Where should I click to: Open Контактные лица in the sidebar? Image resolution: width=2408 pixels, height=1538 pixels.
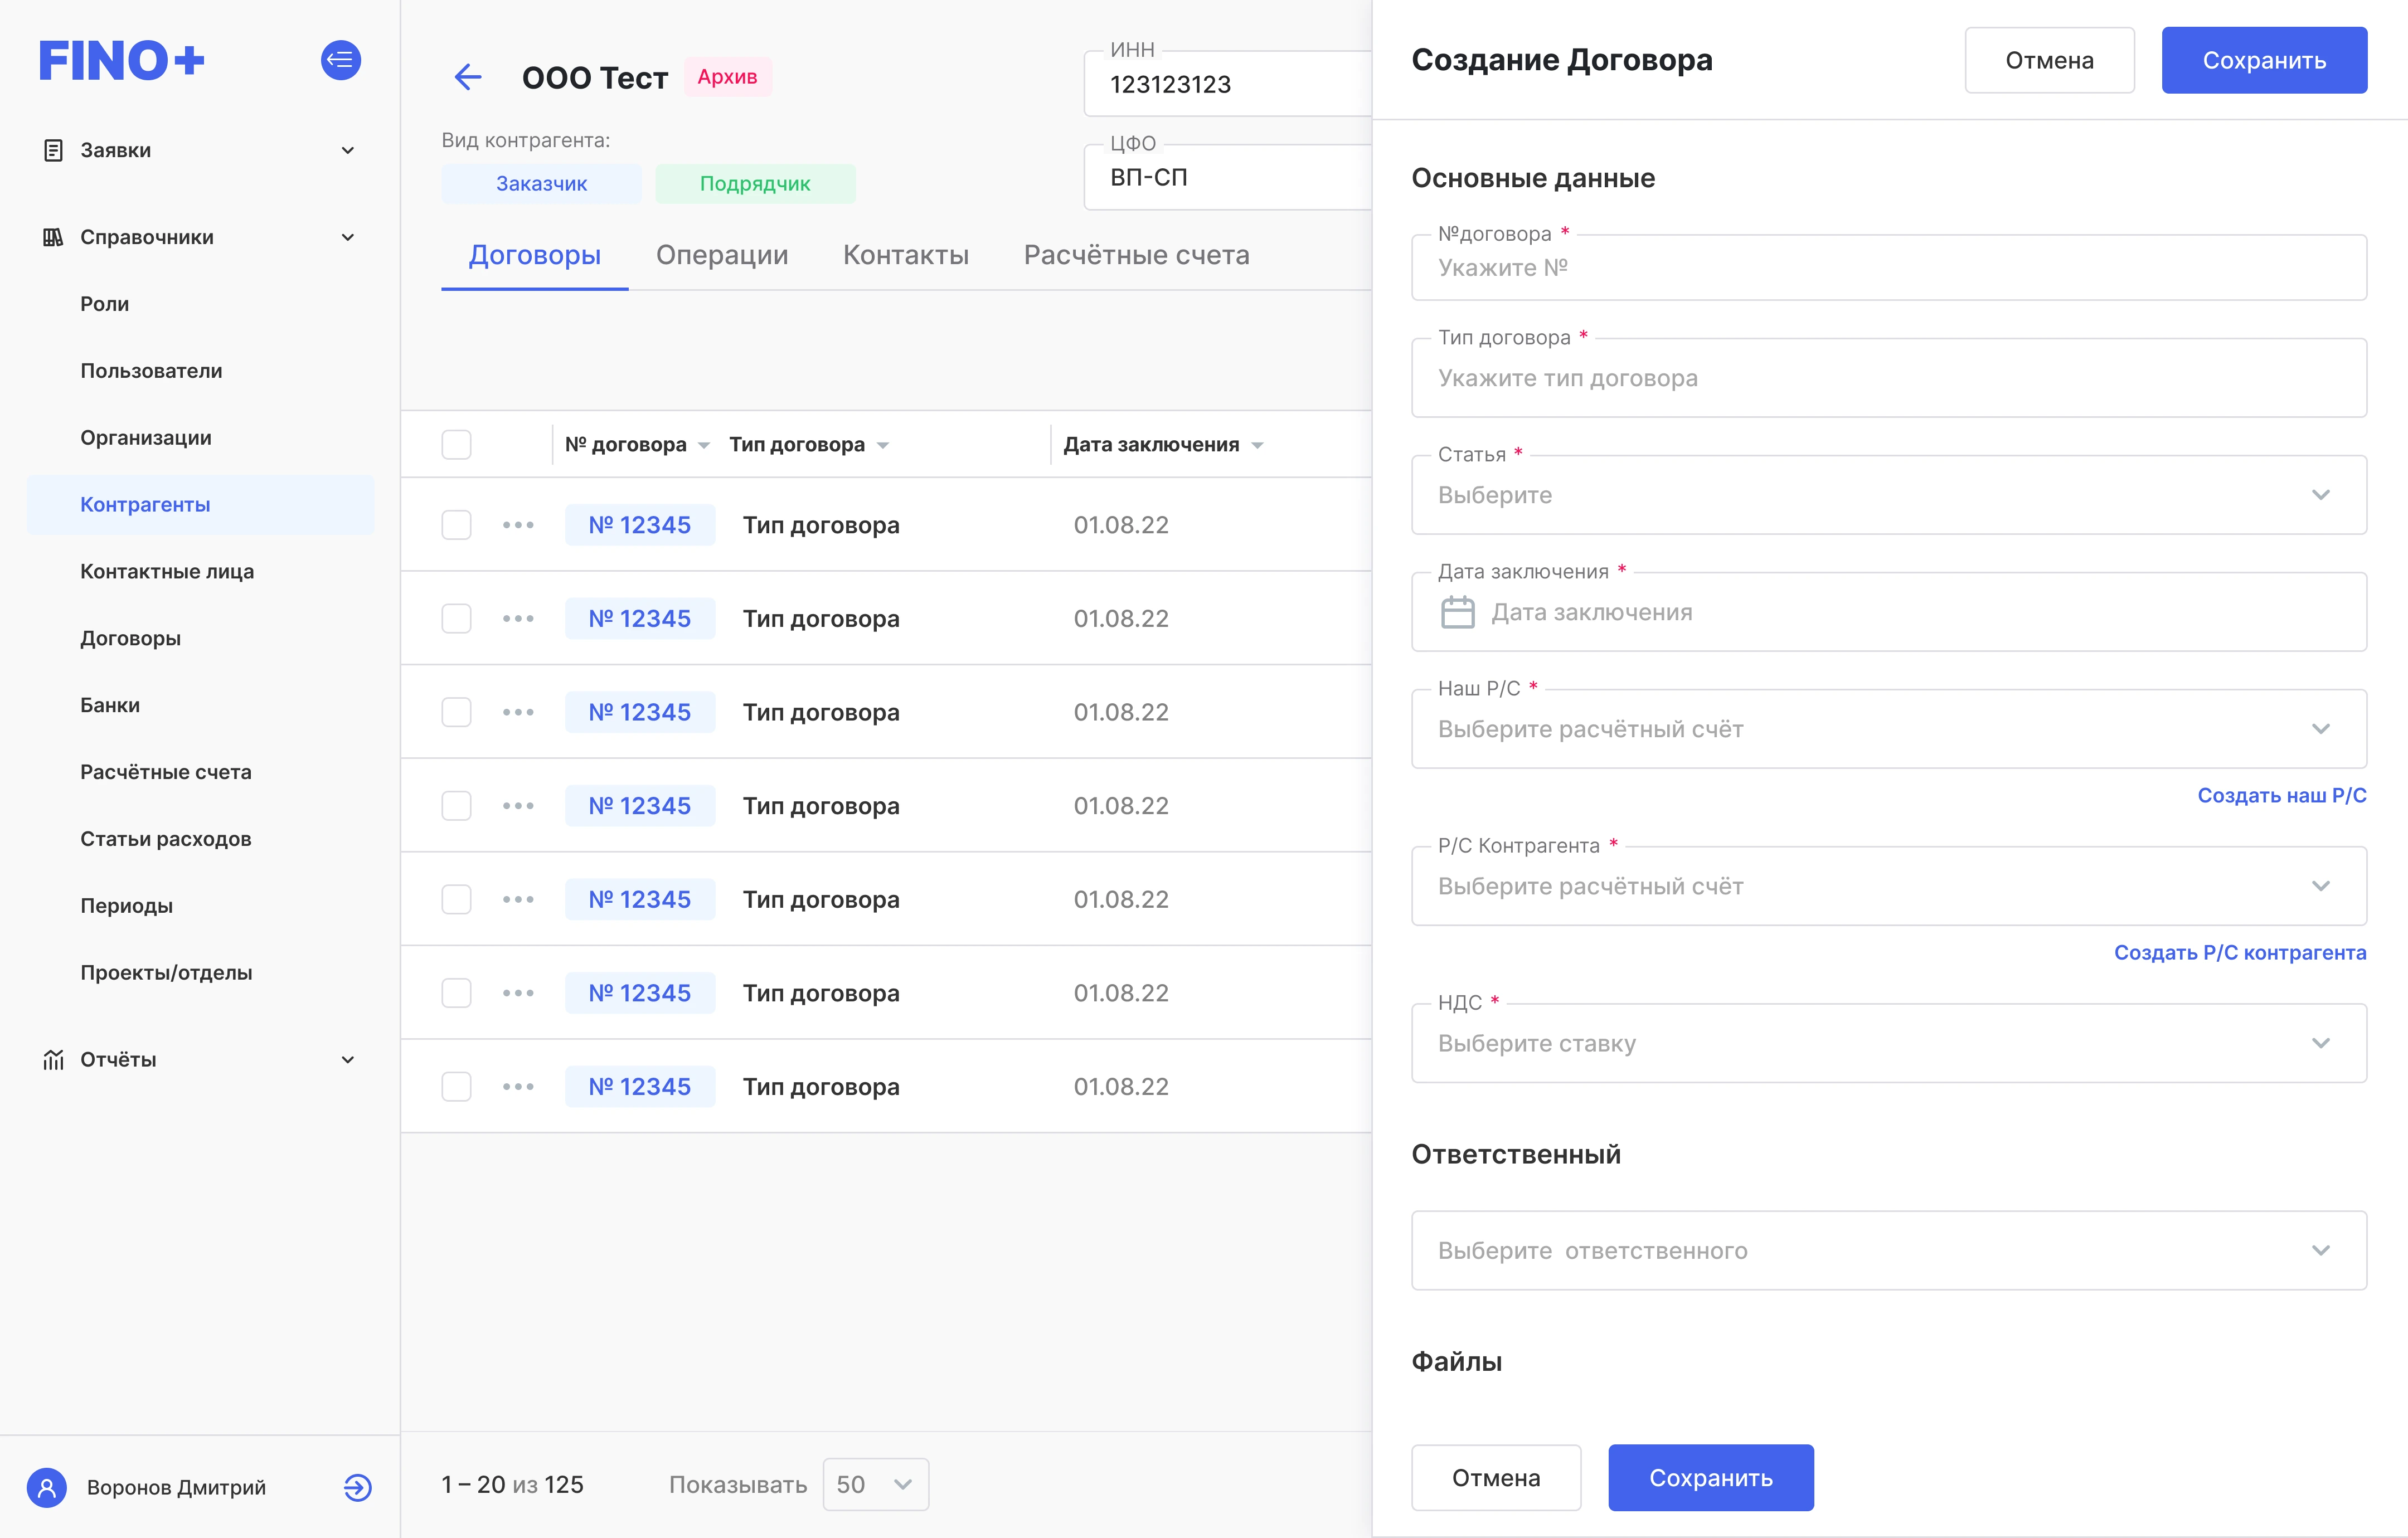(167, 571)
